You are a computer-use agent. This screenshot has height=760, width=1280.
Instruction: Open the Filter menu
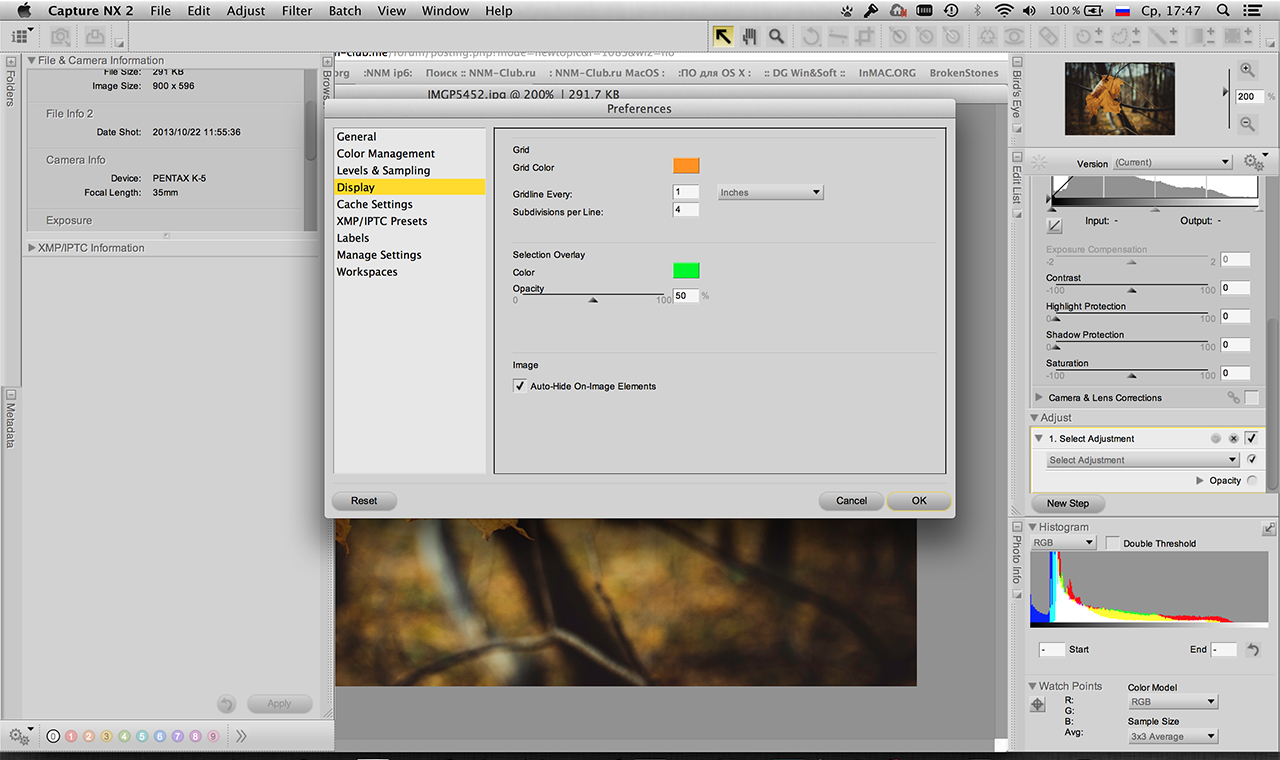[297, 11]
